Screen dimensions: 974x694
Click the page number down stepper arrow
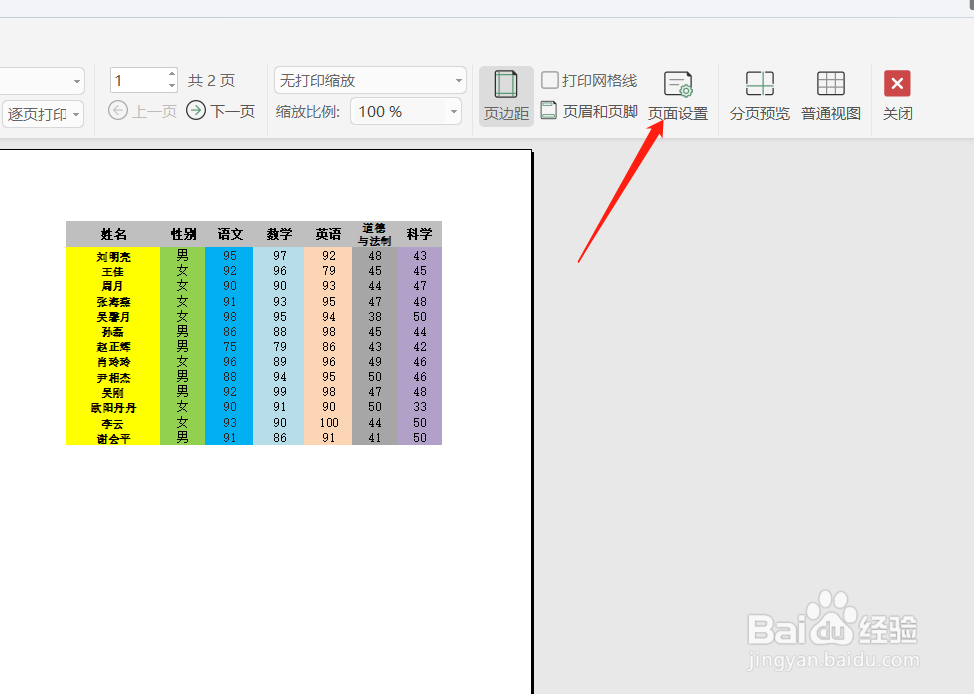pos(170,87)
